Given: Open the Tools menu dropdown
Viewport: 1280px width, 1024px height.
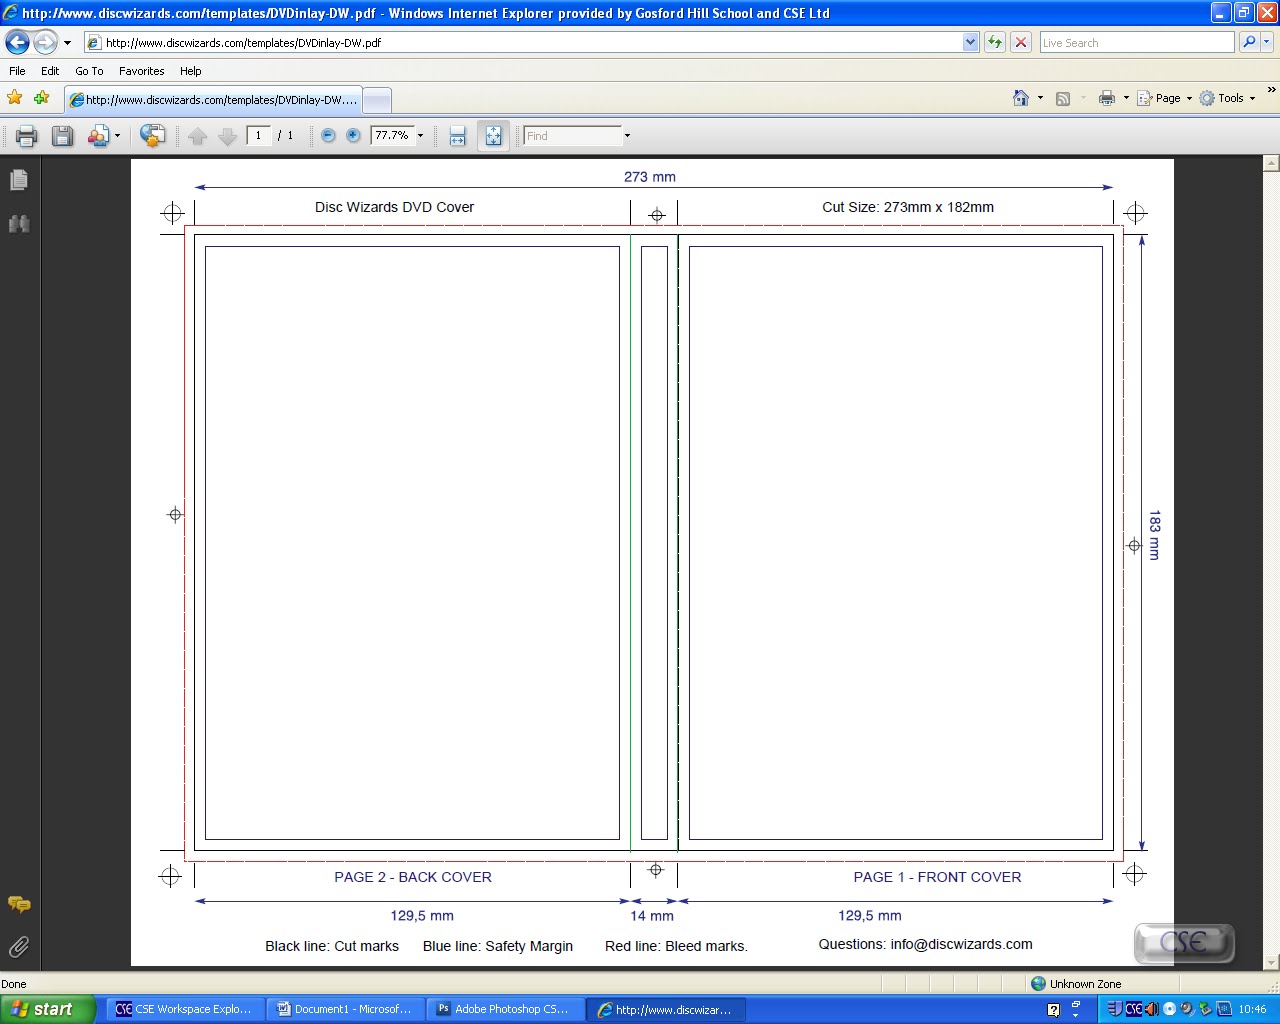Looking at the screenshot, I should (1228, 98).
